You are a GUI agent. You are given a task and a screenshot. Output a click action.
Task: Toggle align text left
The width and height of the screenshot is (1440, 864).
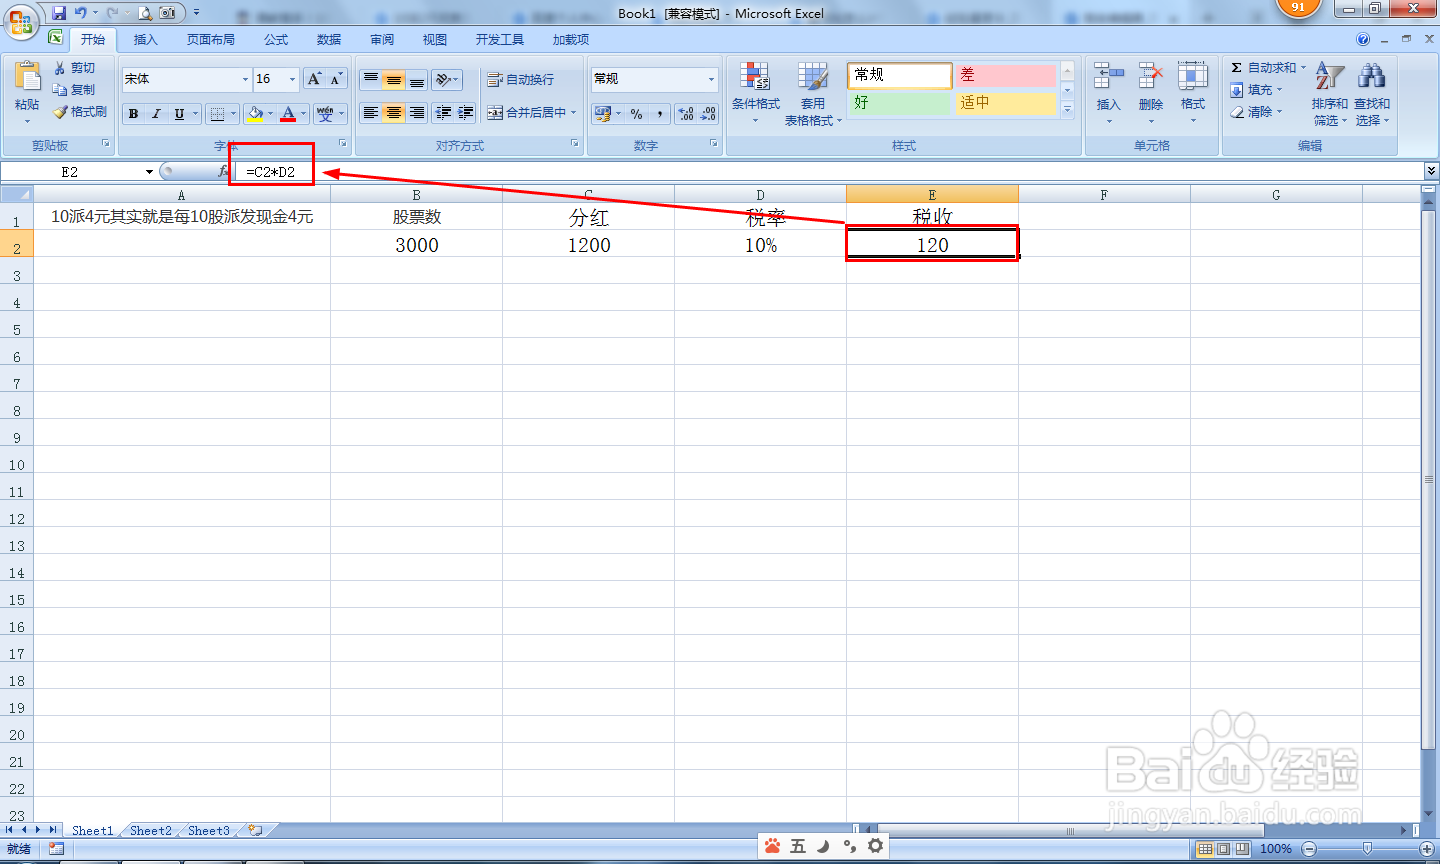(371, 113)
